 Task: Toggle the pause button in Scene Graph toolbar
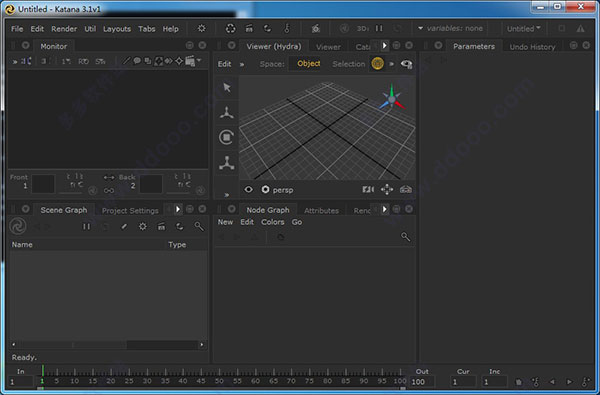click(86, 227)
